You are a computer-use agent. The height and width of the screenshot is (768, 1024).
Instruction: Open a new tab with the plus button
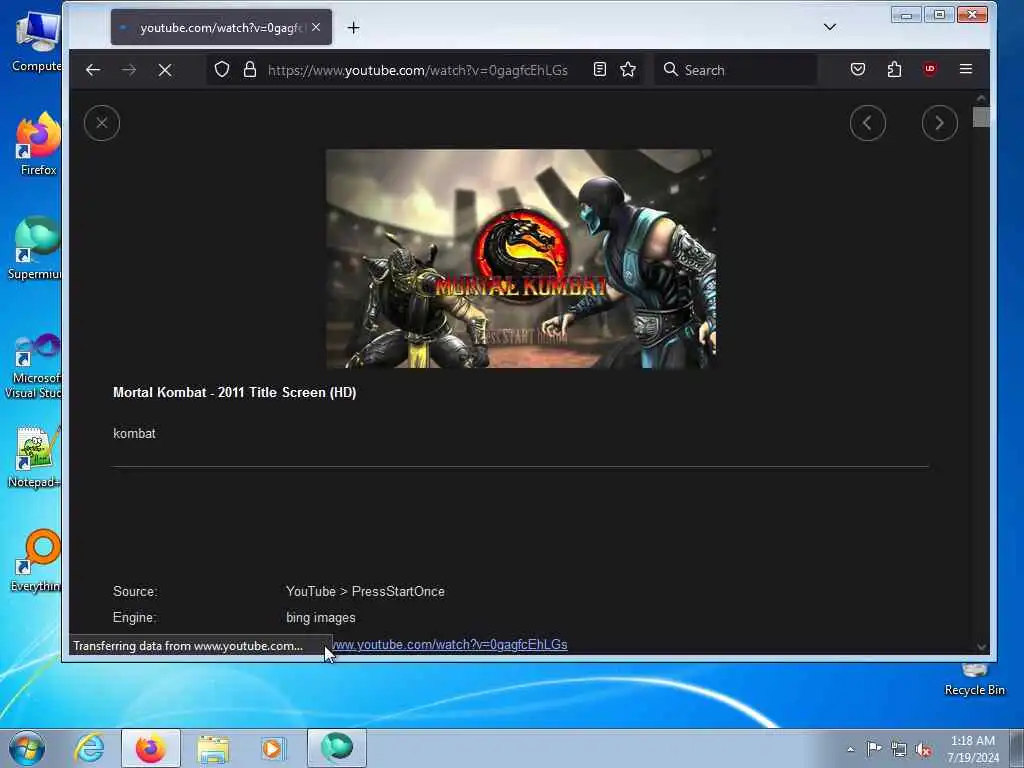(x=353, y=27)
